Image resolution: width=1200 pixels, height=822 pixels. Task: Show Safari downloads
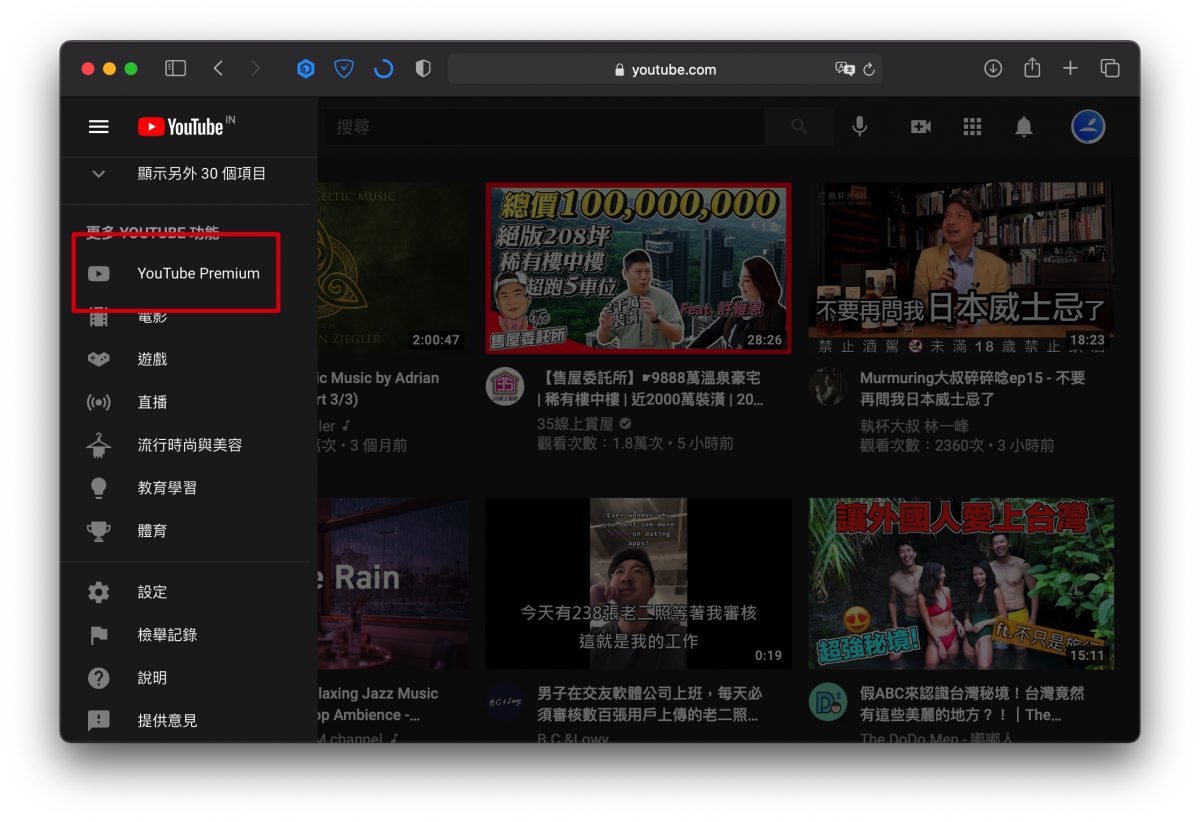[x=993, y=68]
